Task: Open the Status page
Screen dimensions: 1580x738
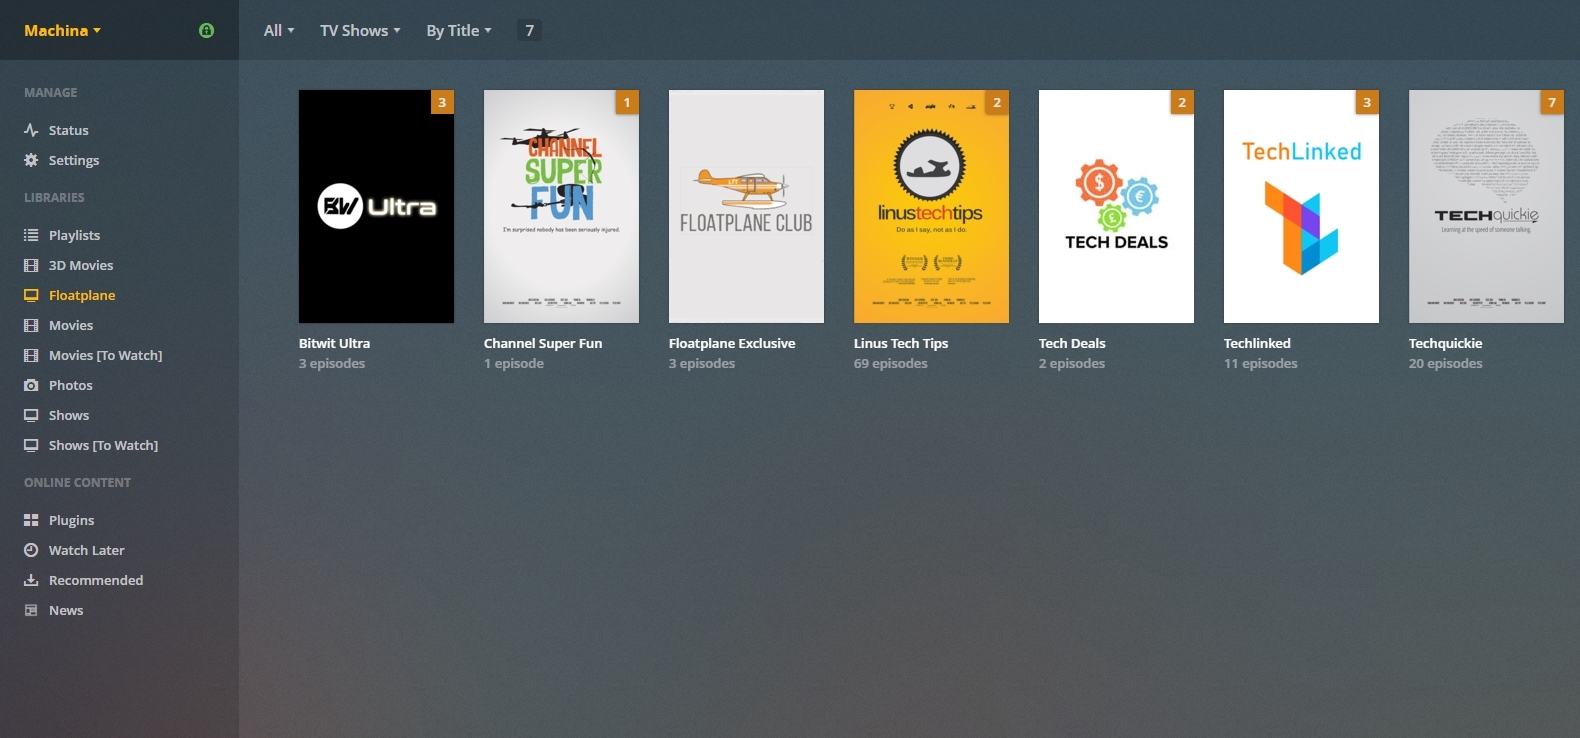Action: click(x=69, y=130)
